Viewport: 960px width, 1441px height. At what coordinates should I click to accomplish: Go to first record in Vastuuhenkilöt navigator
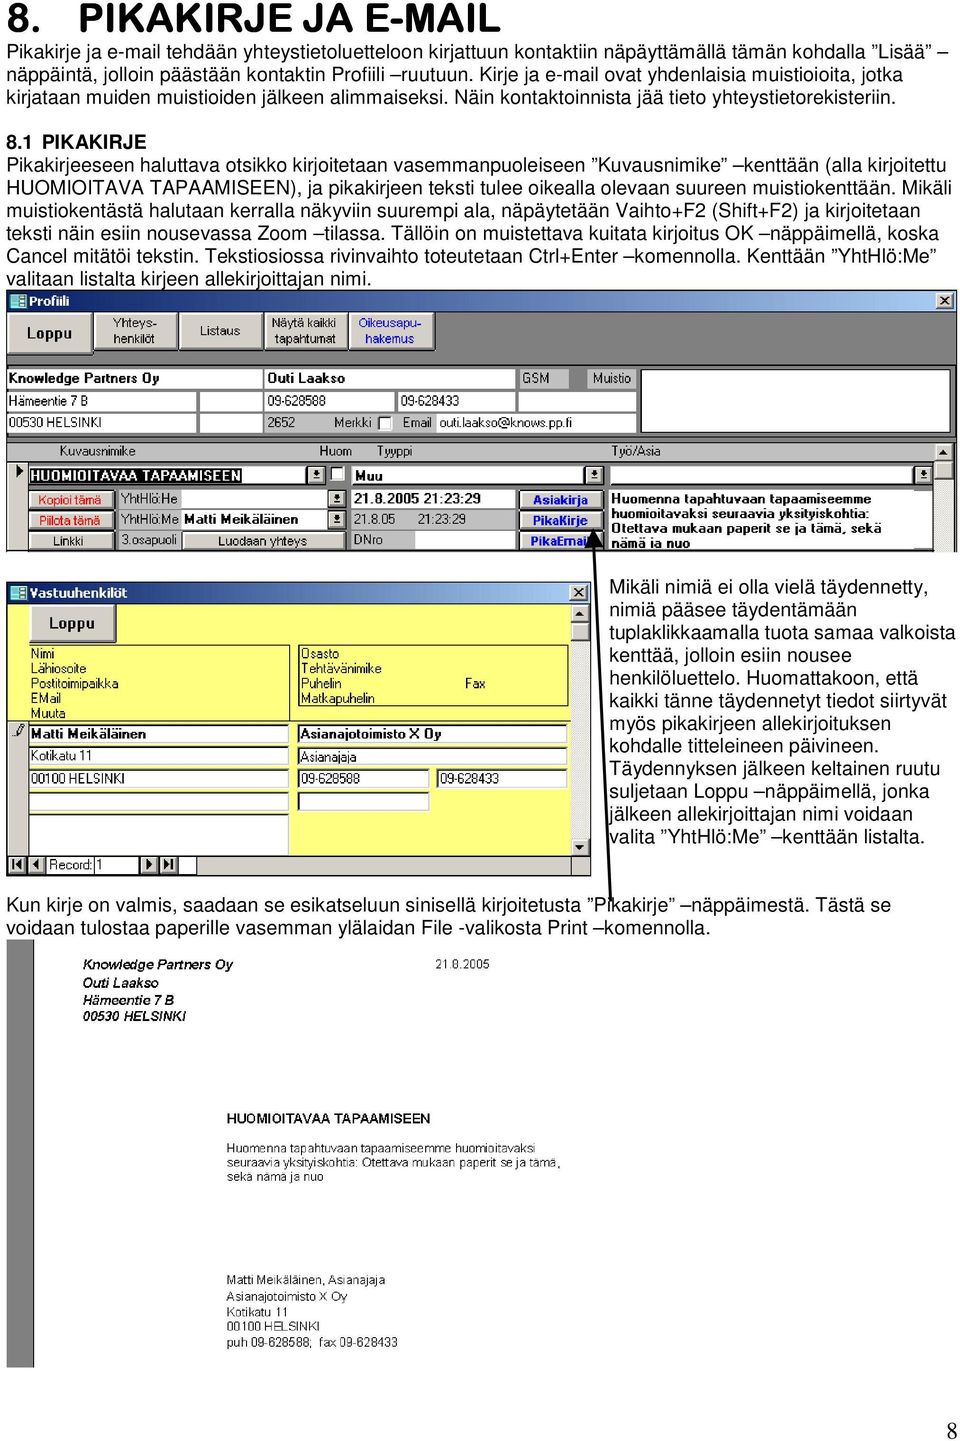17,865
